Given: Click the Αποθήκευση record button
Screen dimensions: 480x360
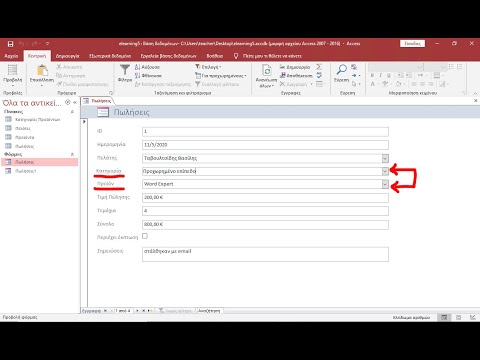Looking at the screenshot, I should tap(296, 76).
